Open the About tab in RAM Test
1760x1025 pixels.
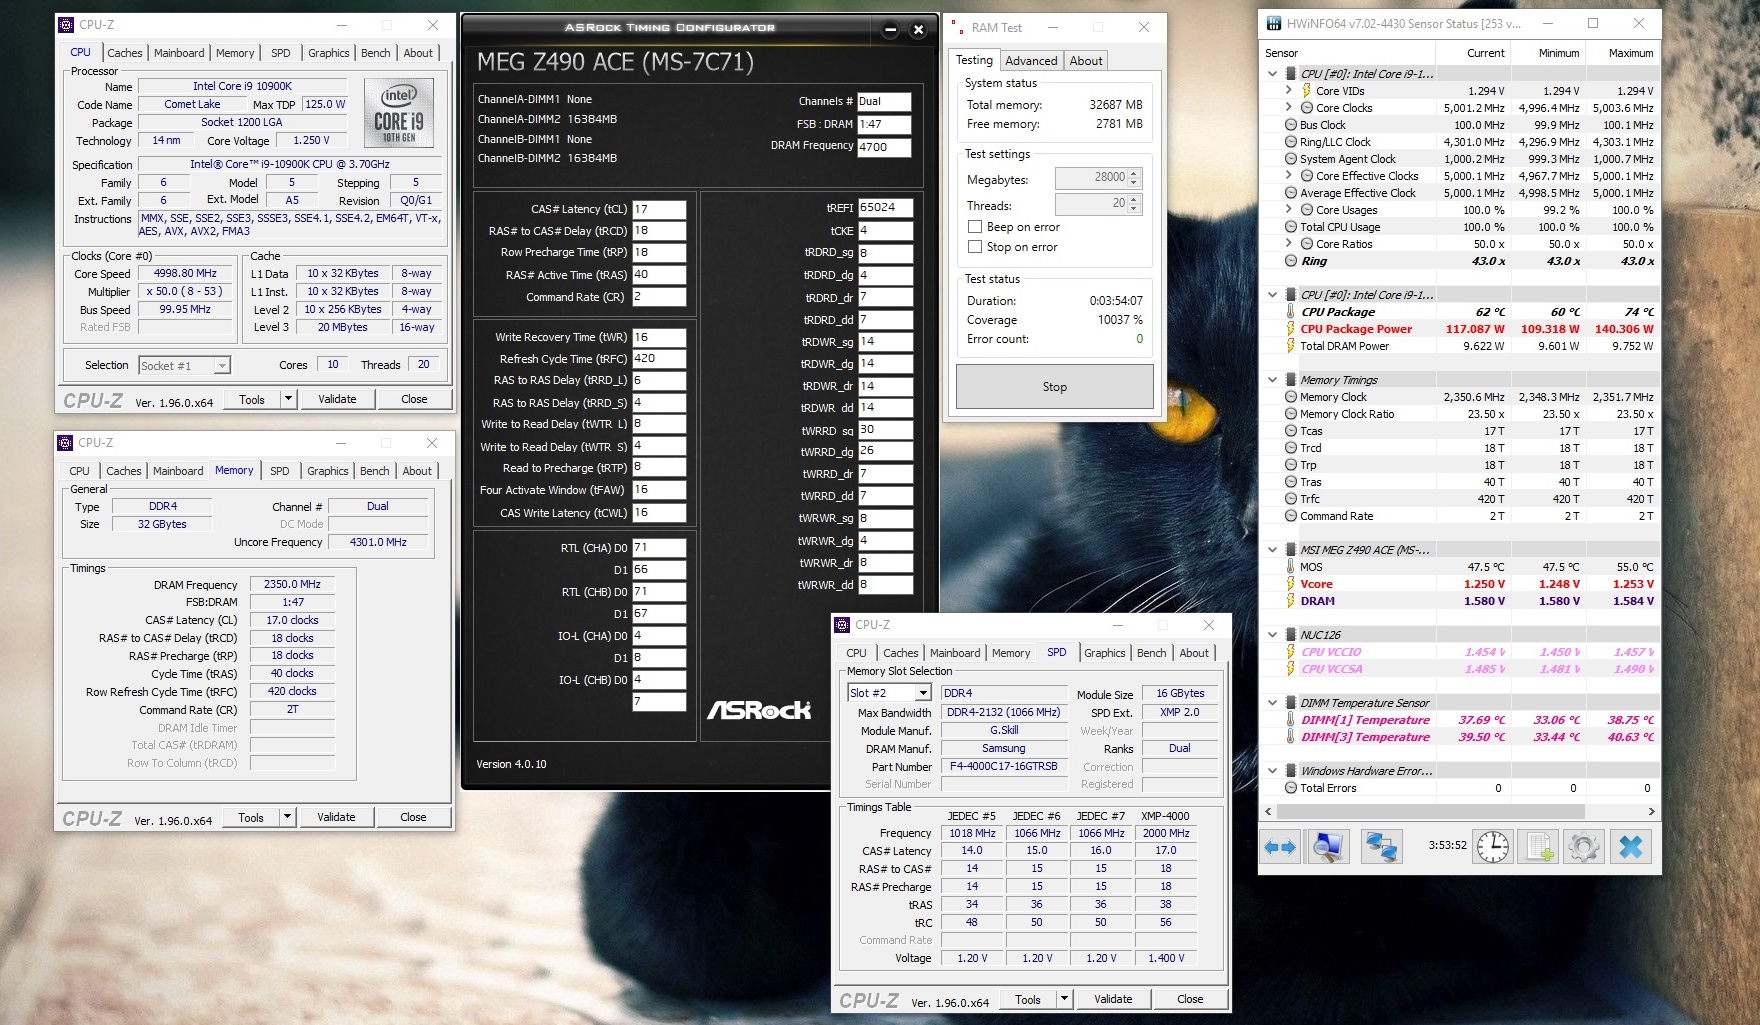tap(1086, 61)
